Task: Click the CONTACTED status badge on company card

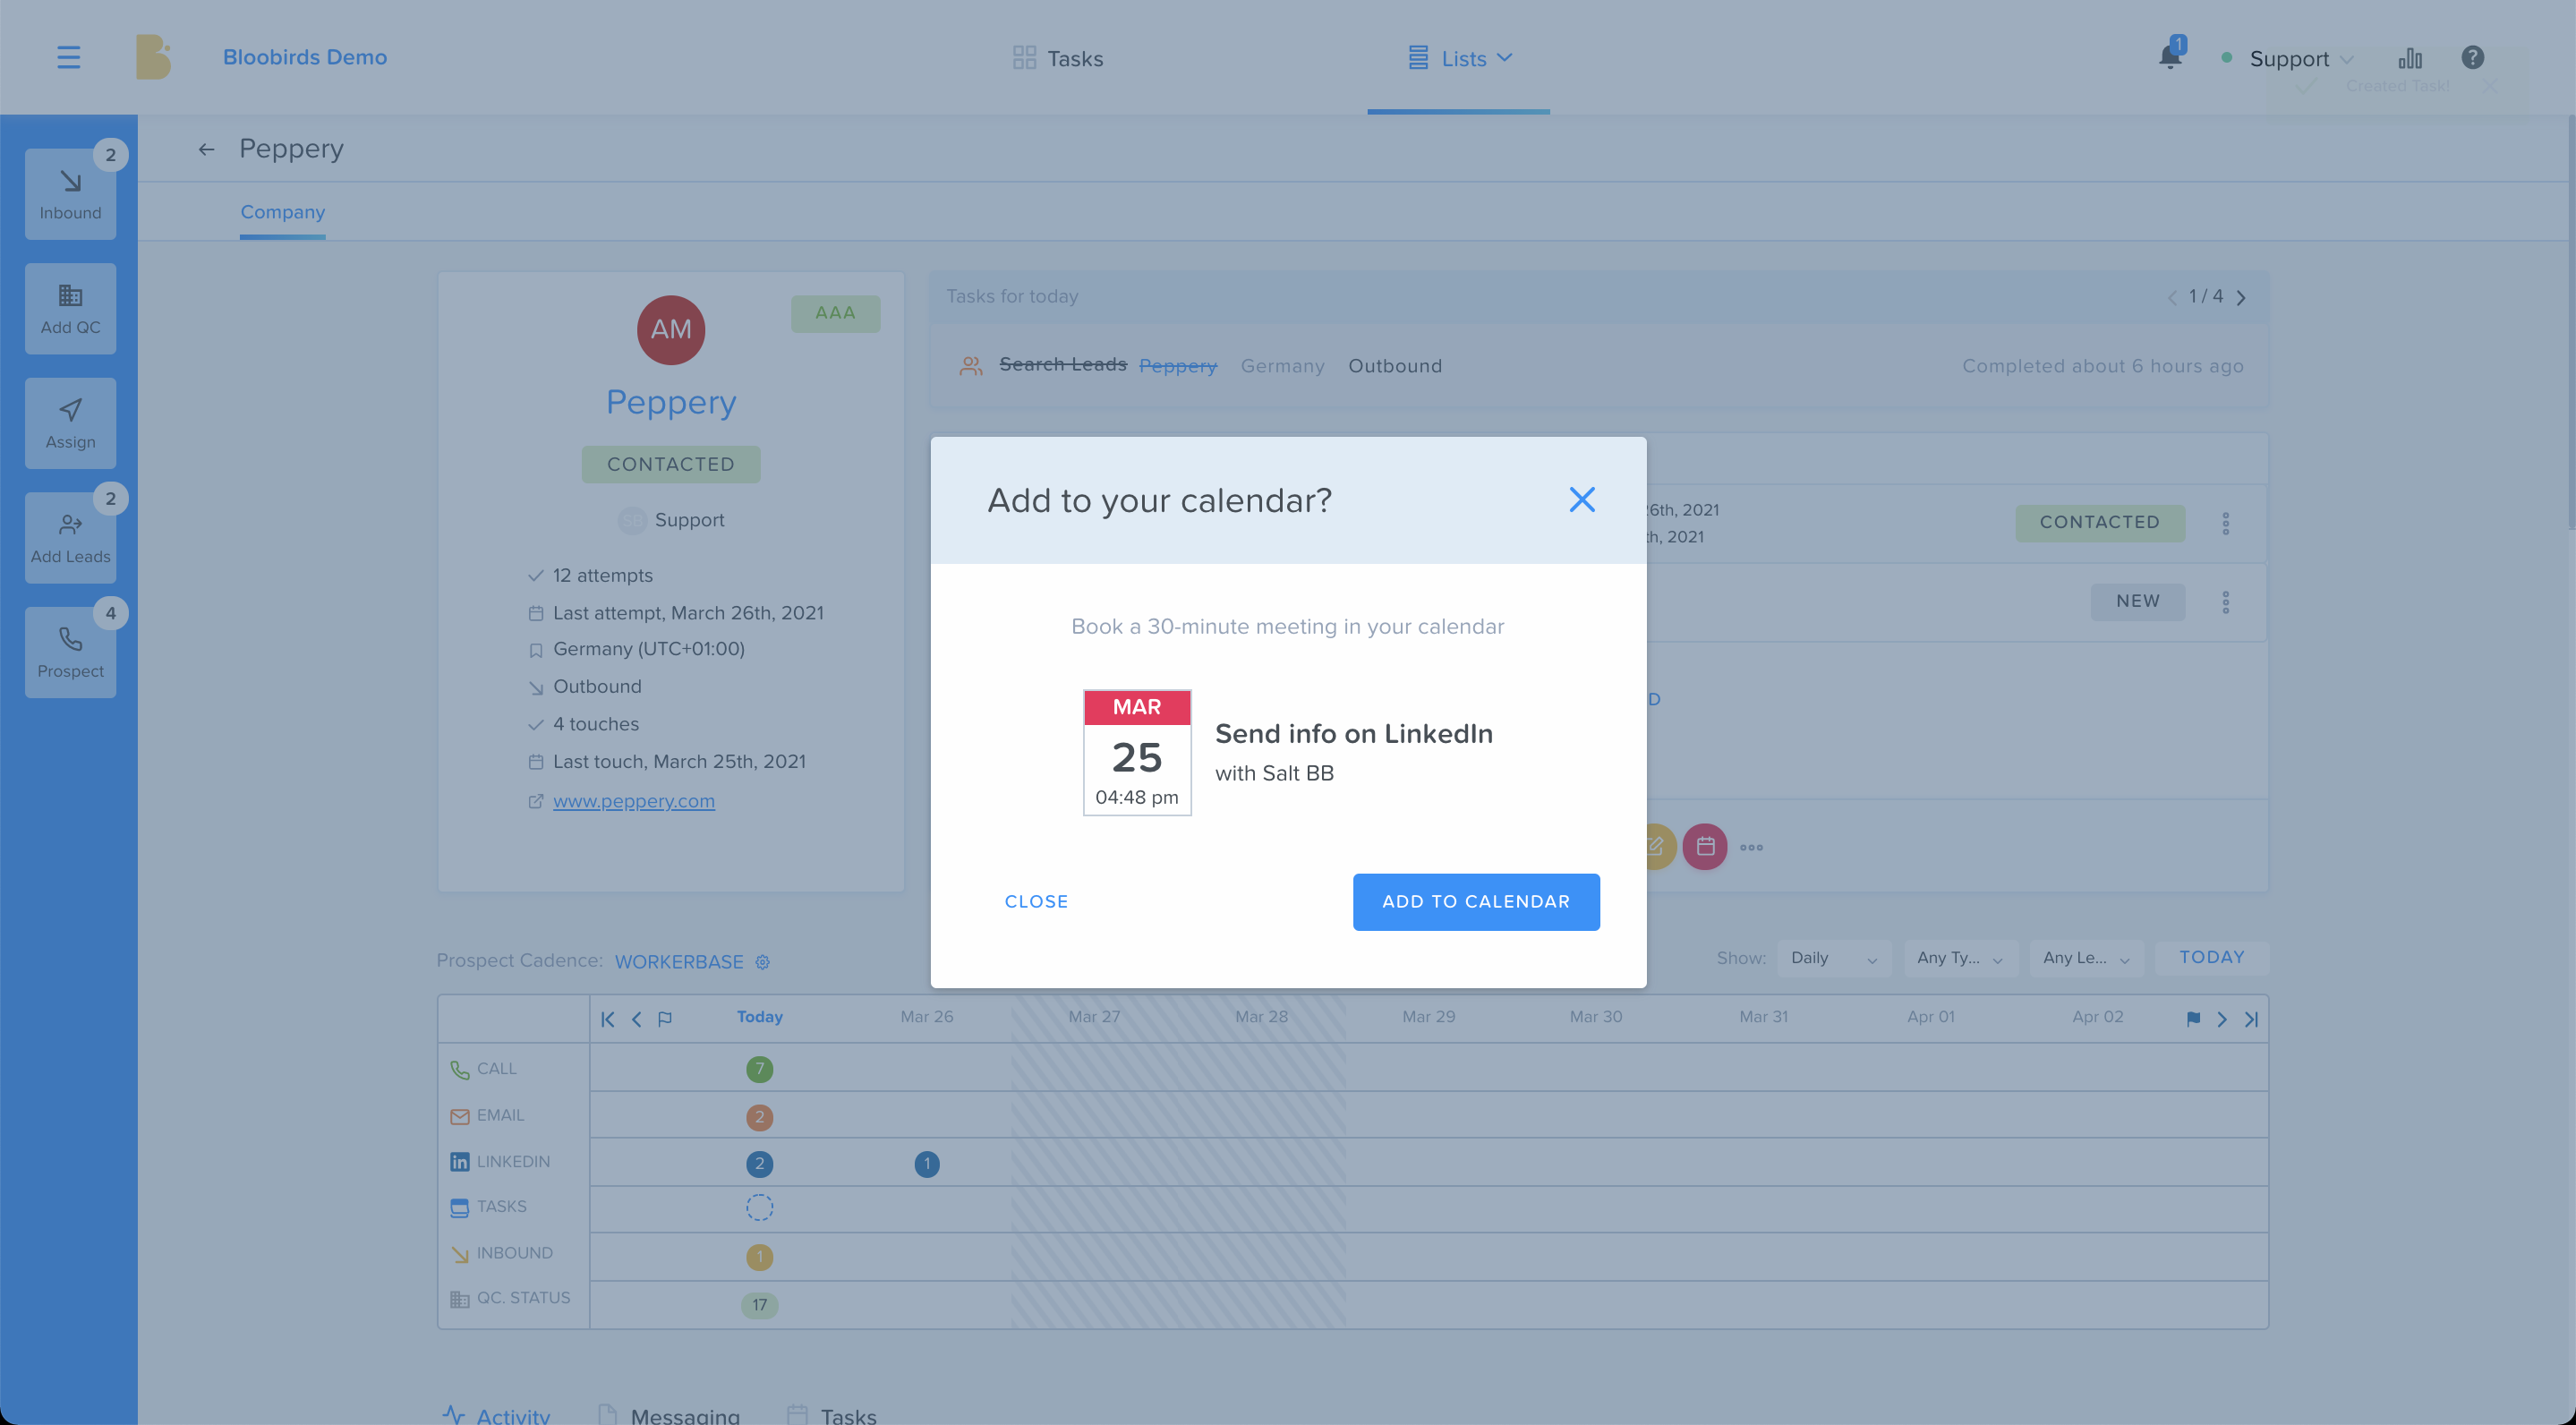Action: (x=670, y=464)
